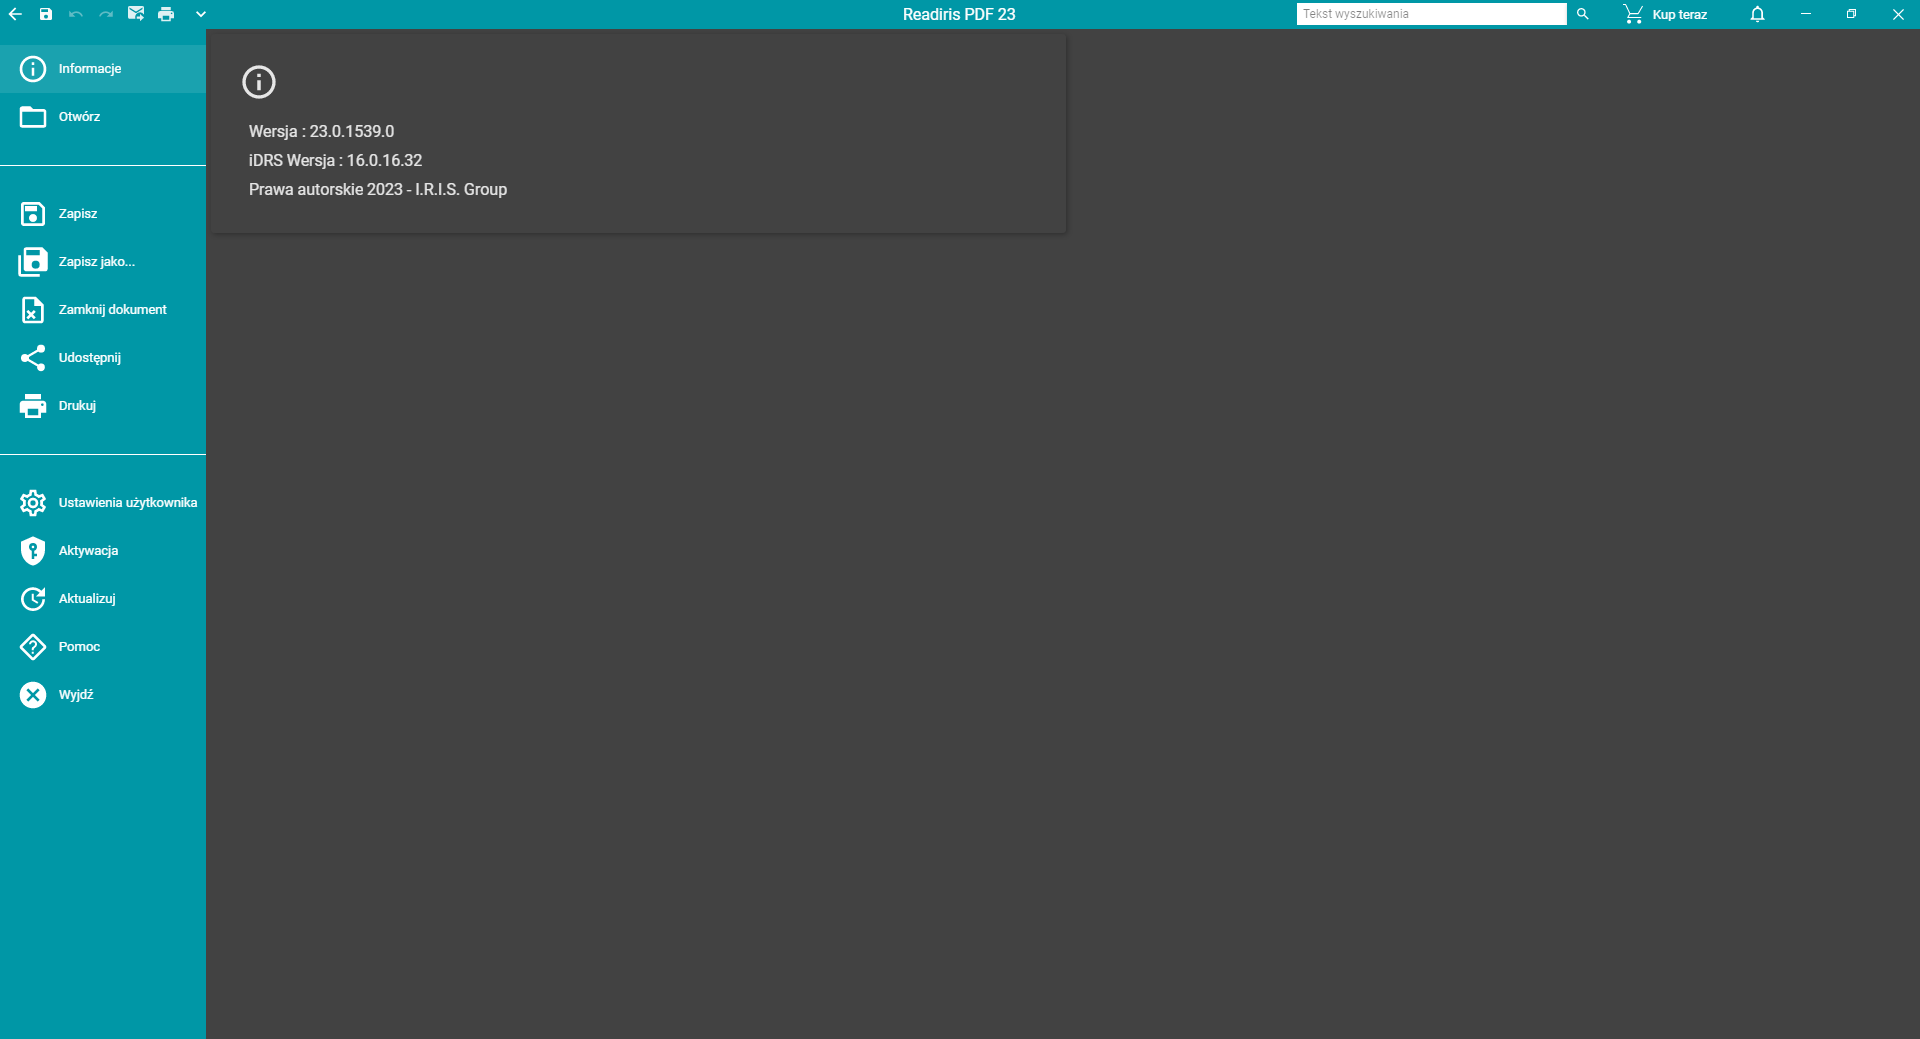
Task: Click the Wyjdź circled X icon
Action: point(33,695)
